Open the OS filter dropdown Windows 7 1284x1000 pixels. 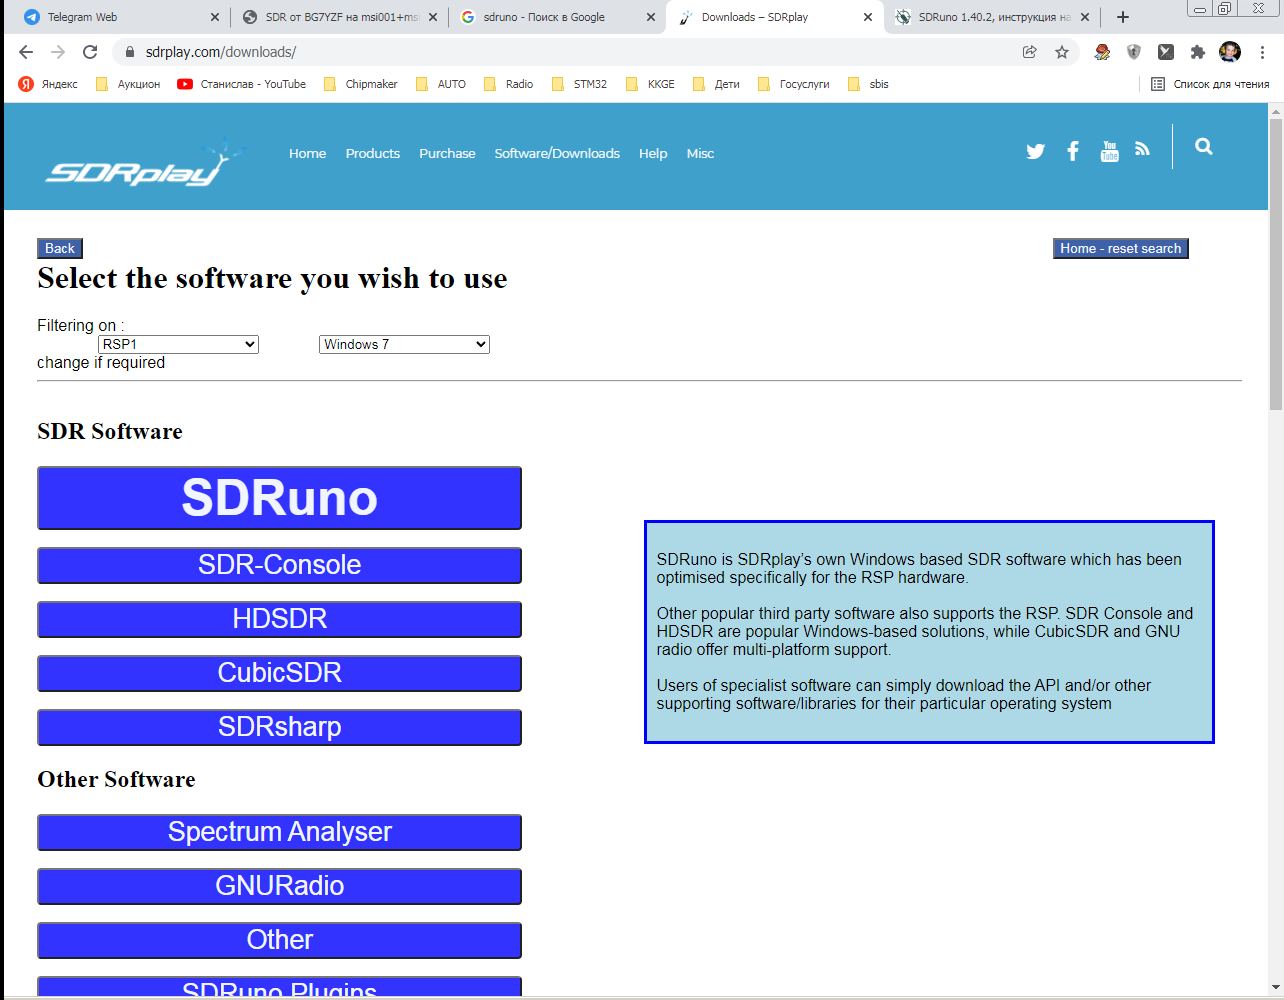pyautogui.click(x=404, y=344)
